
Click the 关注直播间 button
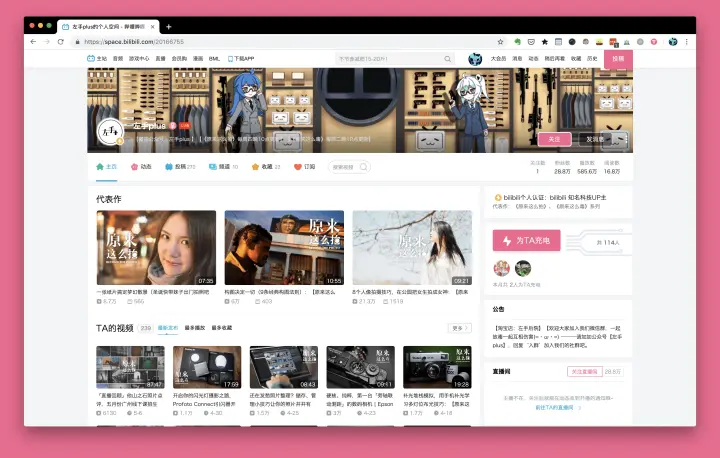click(585, 372)
